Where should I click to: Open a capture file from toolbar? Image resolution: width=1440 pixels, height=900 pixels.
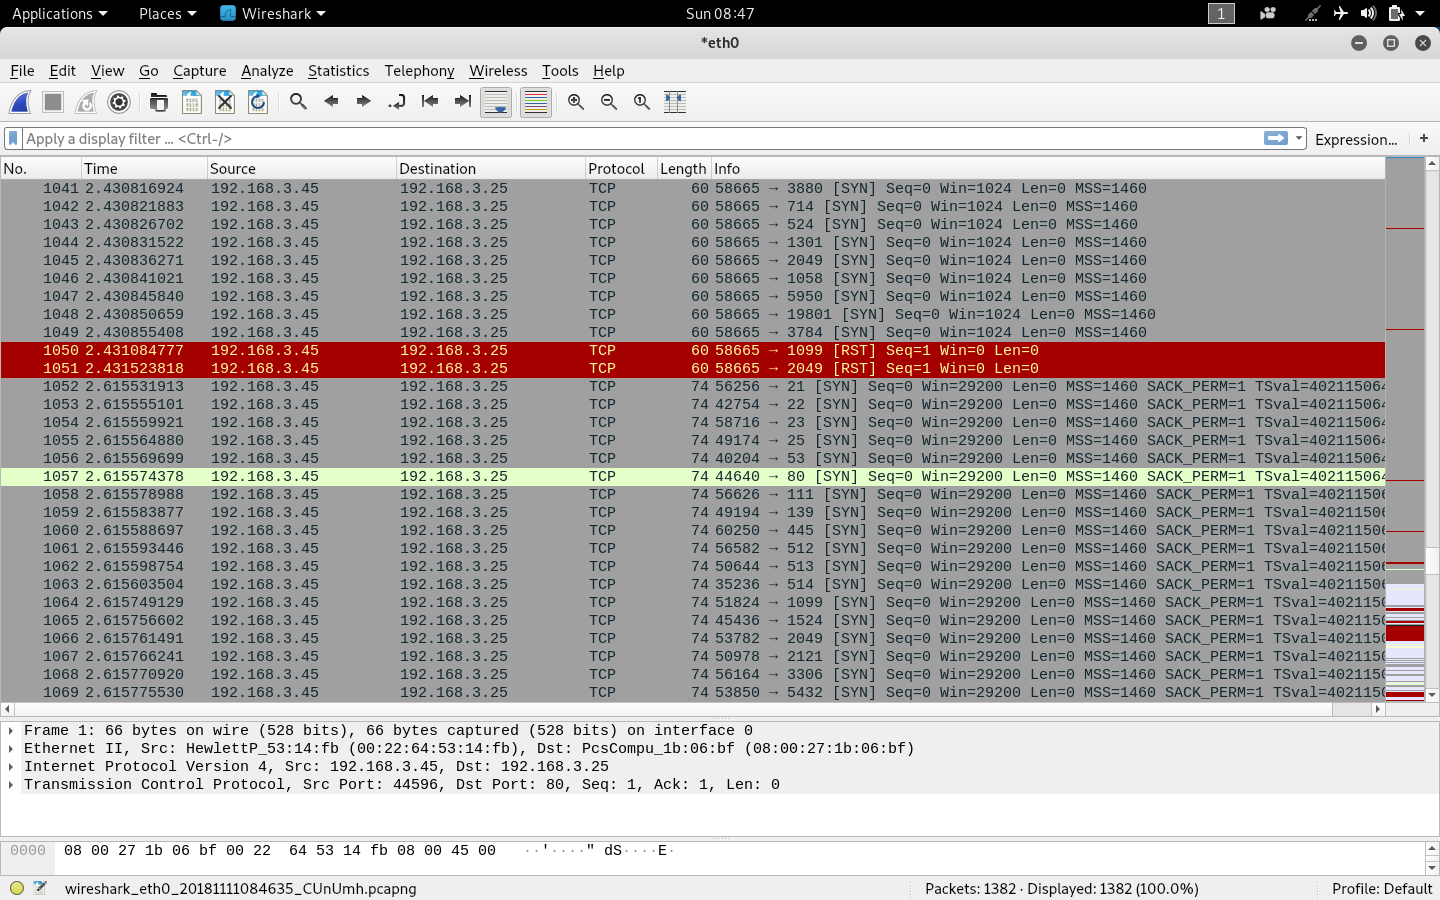[x=159, y=102]
